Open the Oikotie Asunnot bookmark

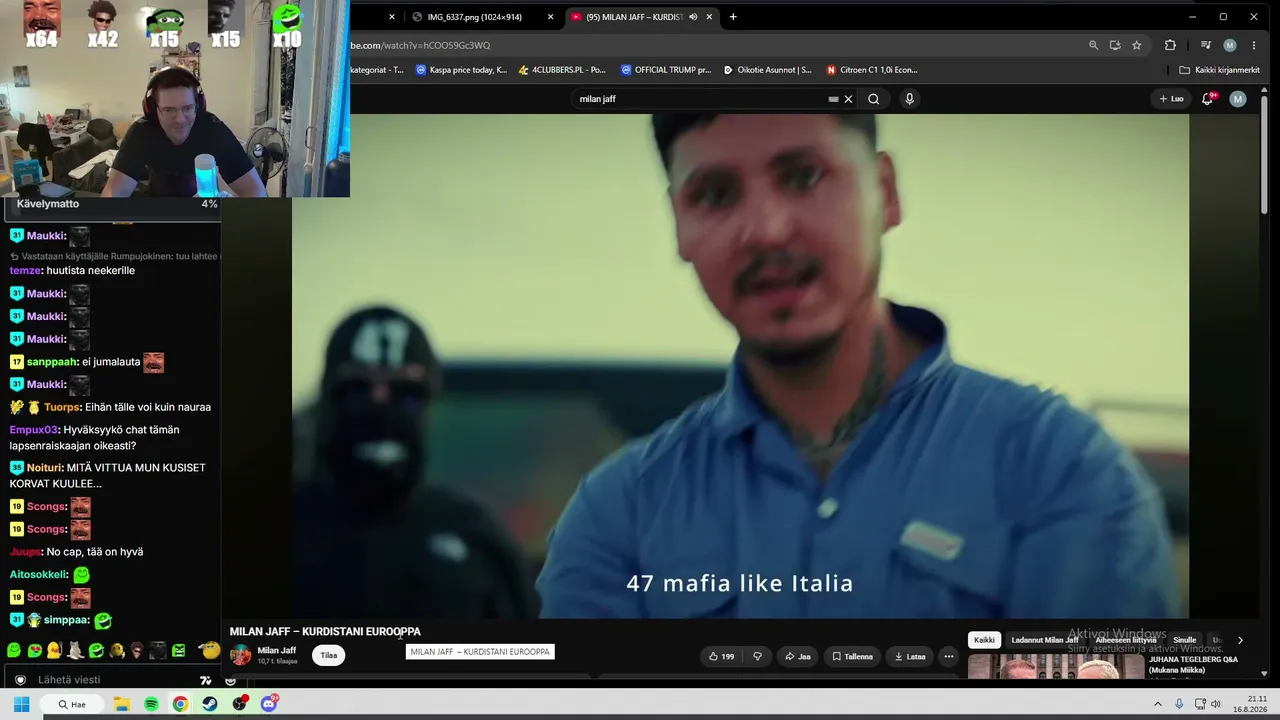point(767,70)
